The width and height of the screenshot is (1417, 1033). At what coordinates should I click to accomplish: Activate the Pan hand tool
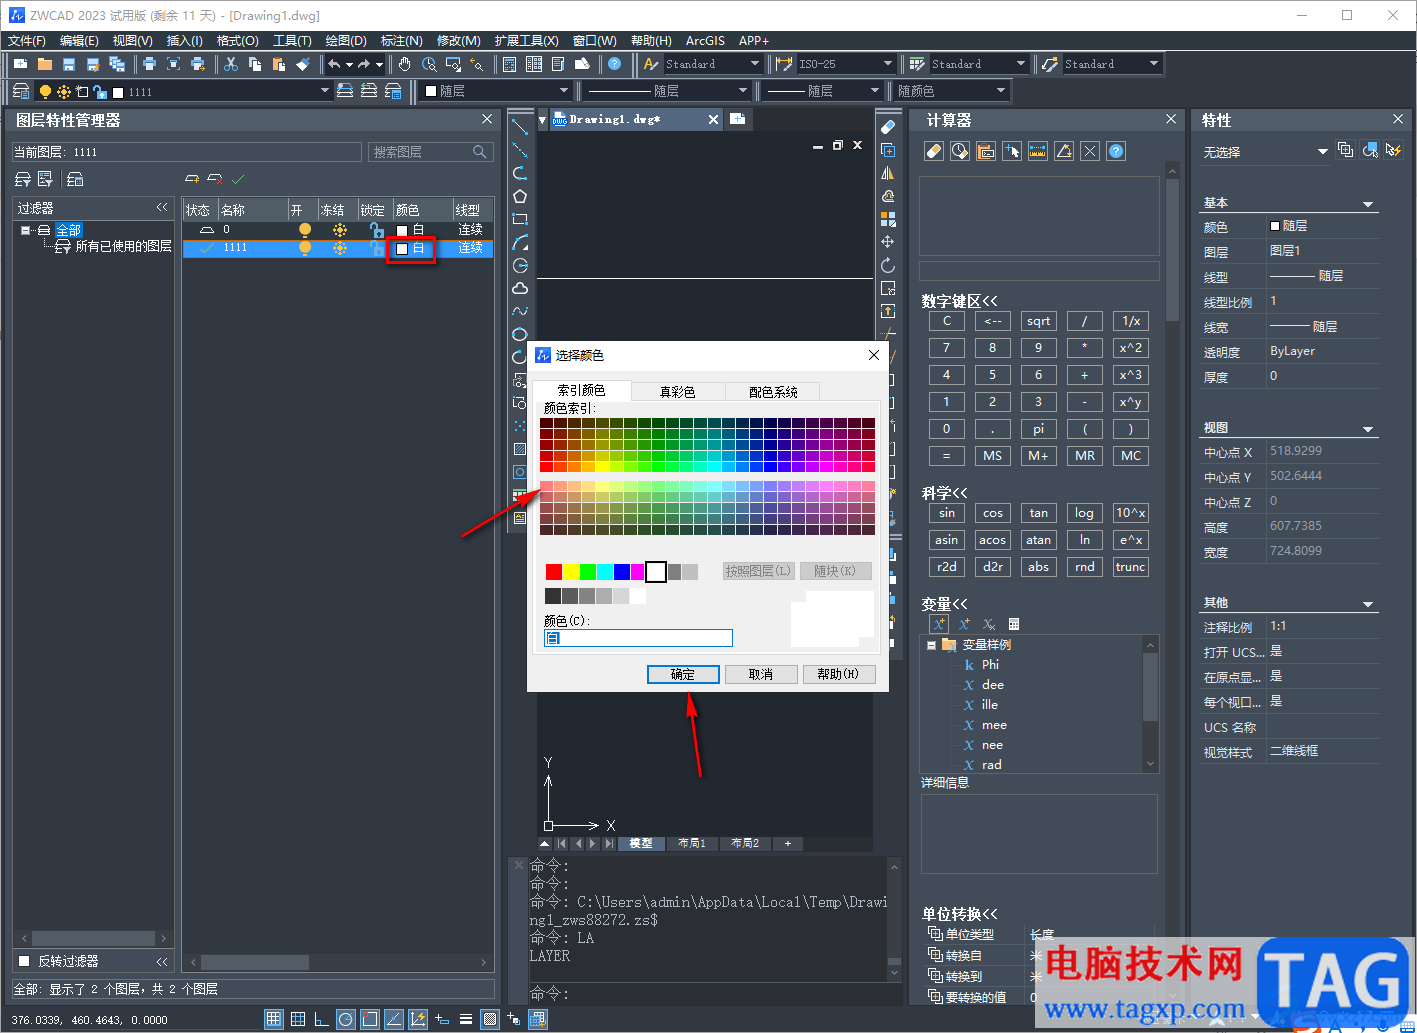tap(404, 64)
